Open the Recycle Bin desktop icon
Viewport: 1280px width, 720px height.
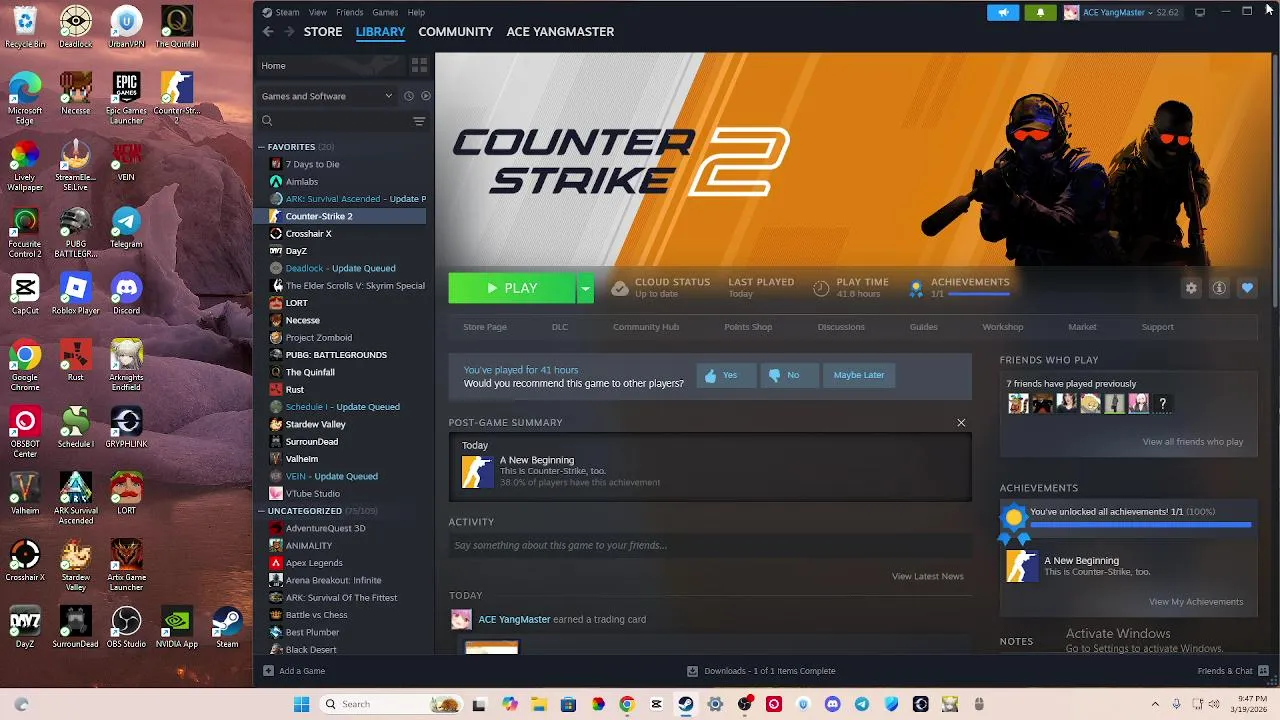pyautogui.click(x=25, y=27)
